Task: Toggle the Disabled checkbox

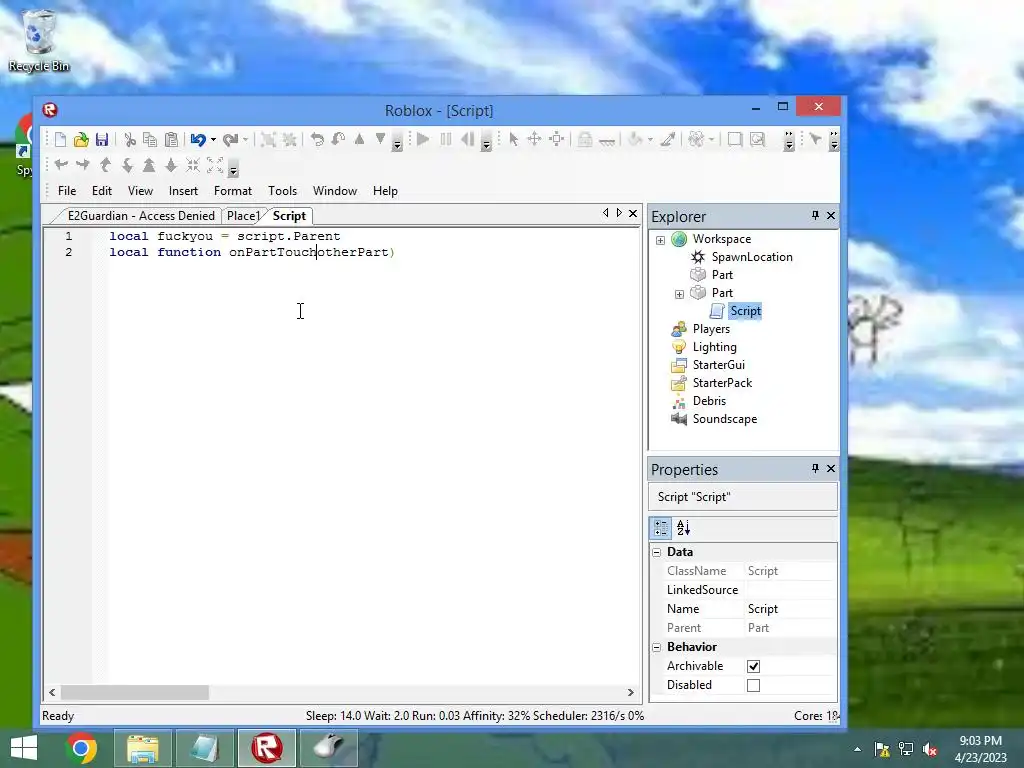Action: (753, 685)
